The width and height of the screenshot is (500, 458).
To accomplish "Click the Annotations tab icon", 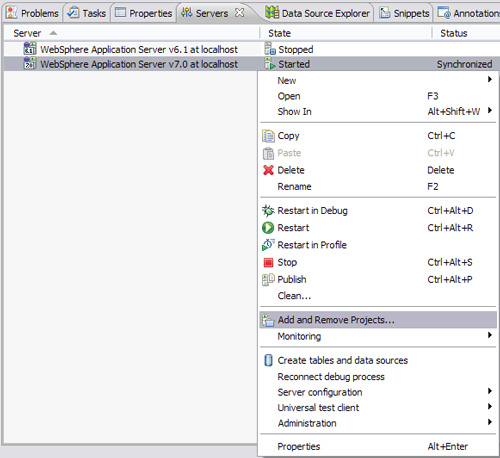I will click(444, 13).
